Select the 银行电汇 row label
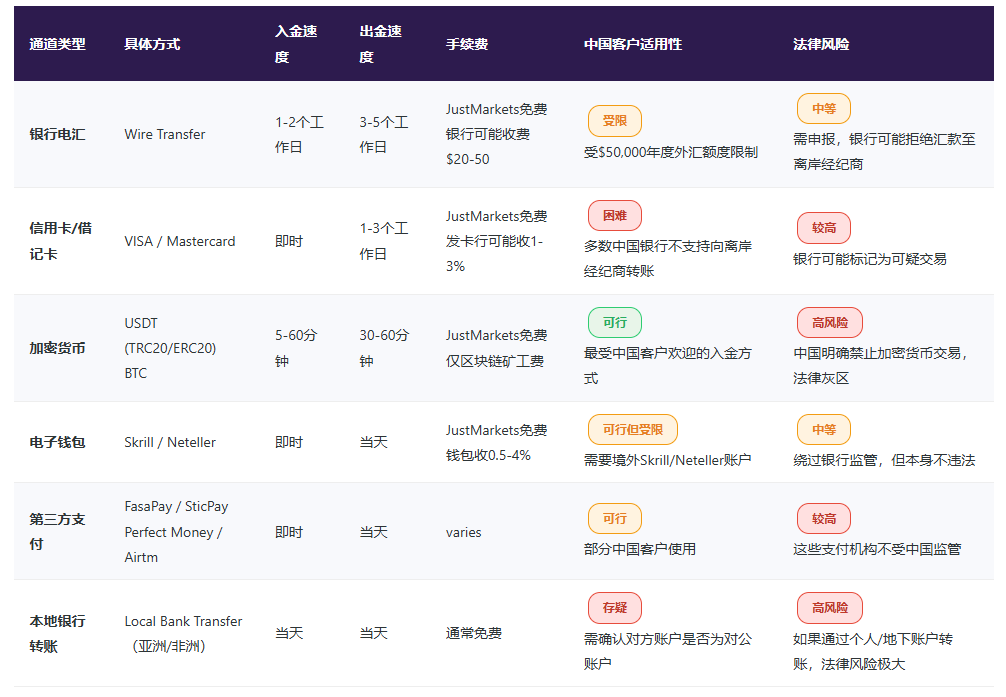 point(57,134)
